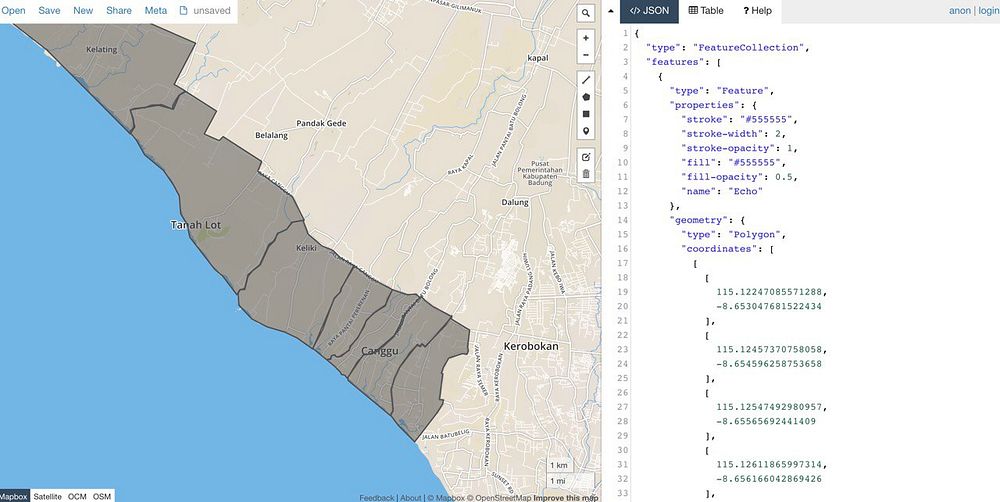Collapse the side panel with arrow
The width and height of the screenshot is (1000, 502).
[610, 11]
